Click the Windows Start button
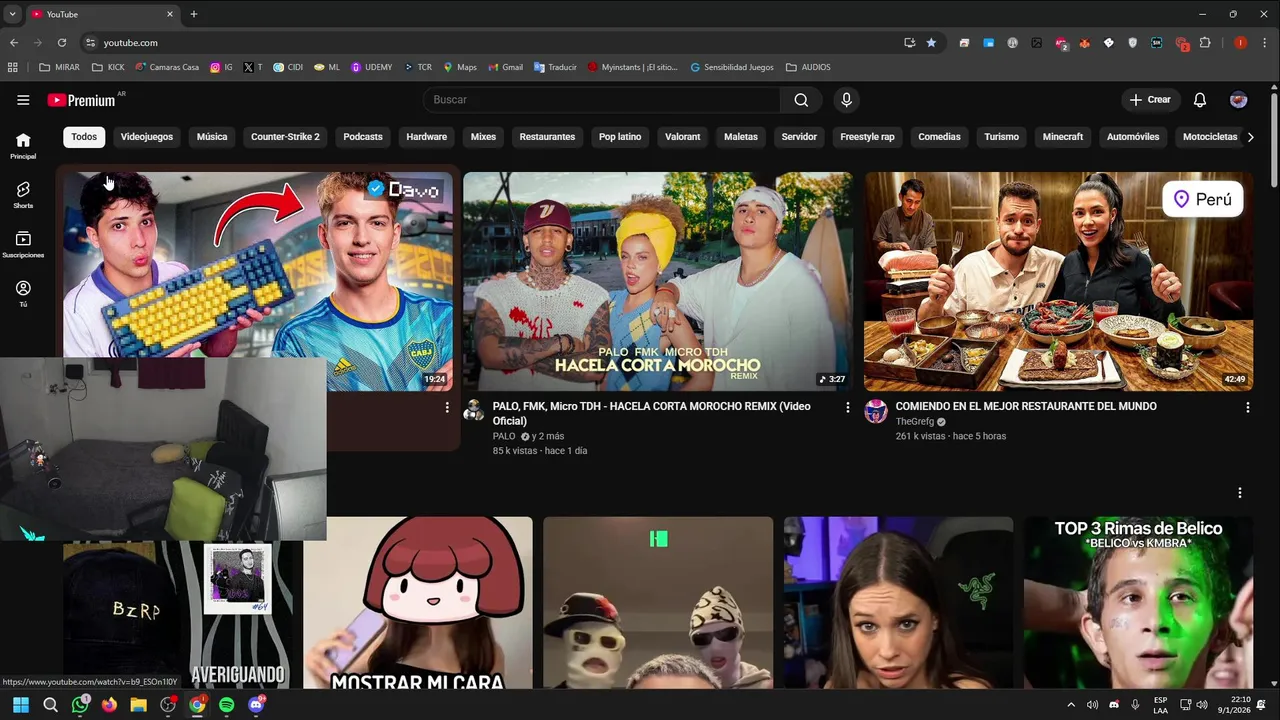This screenshot has height=720, width=1280. click(x=21, y=705)
